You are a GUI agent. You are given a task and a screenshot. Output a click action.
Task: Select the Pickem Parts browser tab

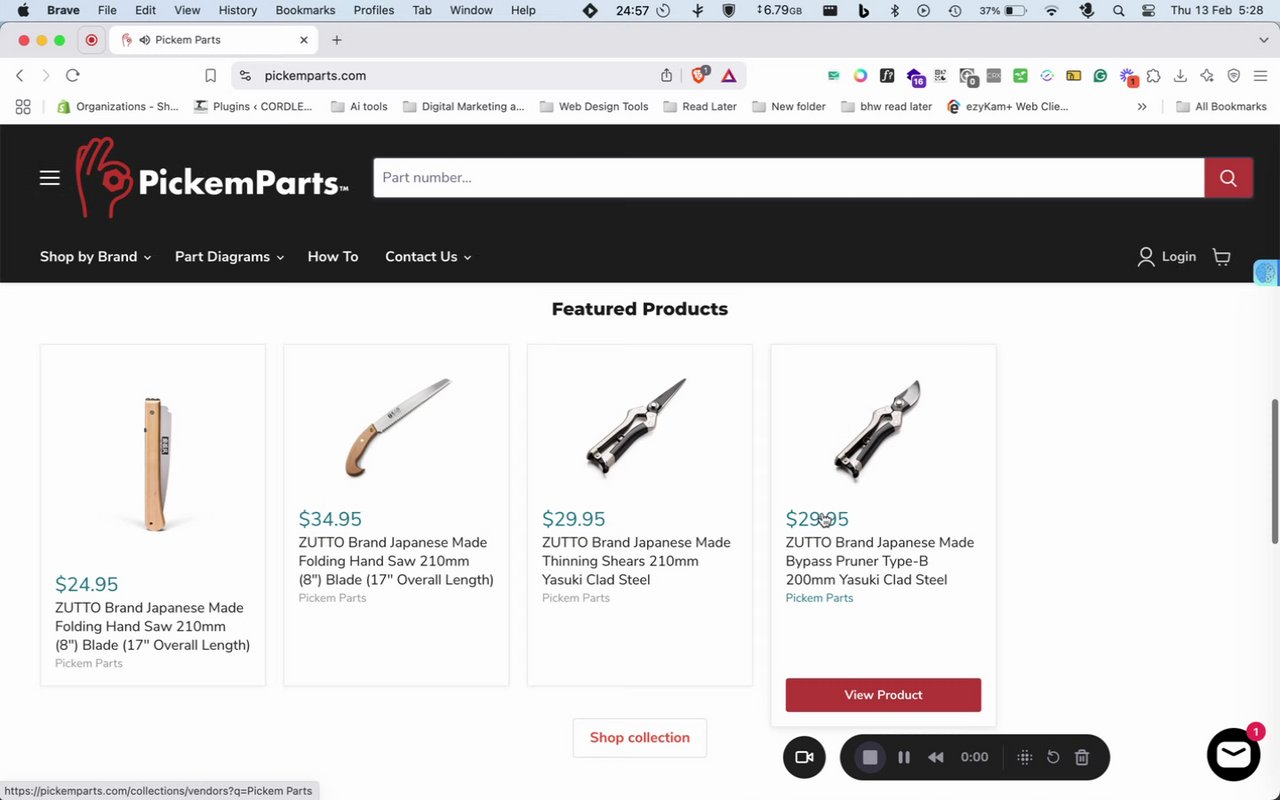[214, 40]
